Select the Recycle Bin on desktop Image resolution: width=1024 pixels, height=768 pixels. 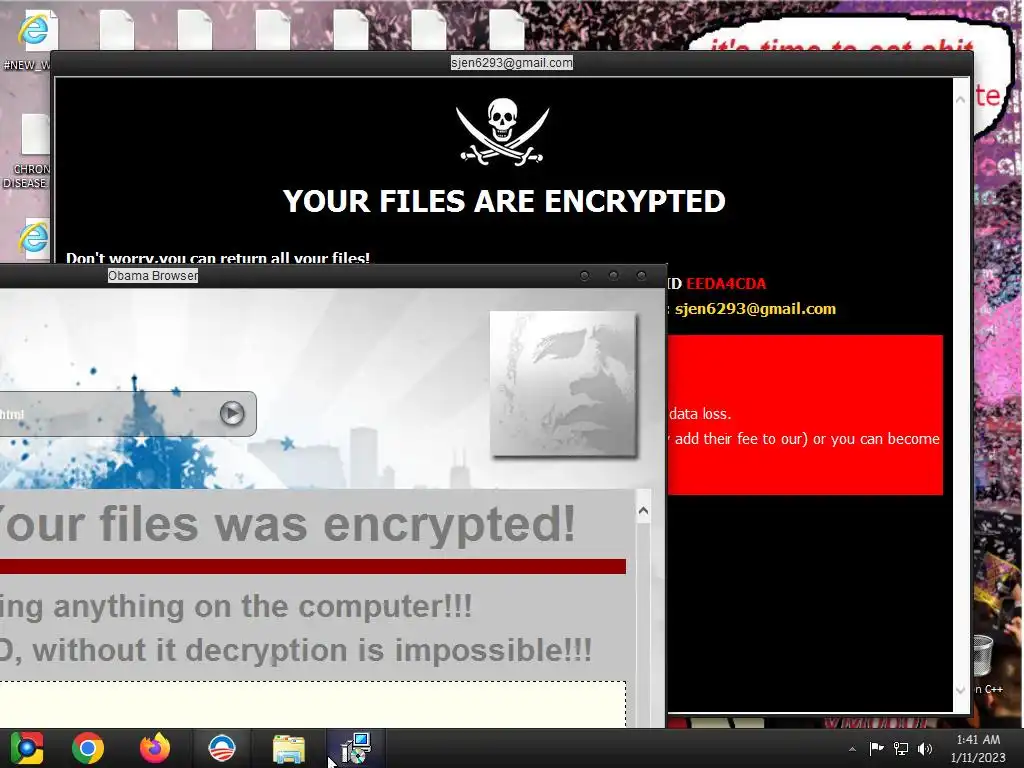click(x=984, y=655)
